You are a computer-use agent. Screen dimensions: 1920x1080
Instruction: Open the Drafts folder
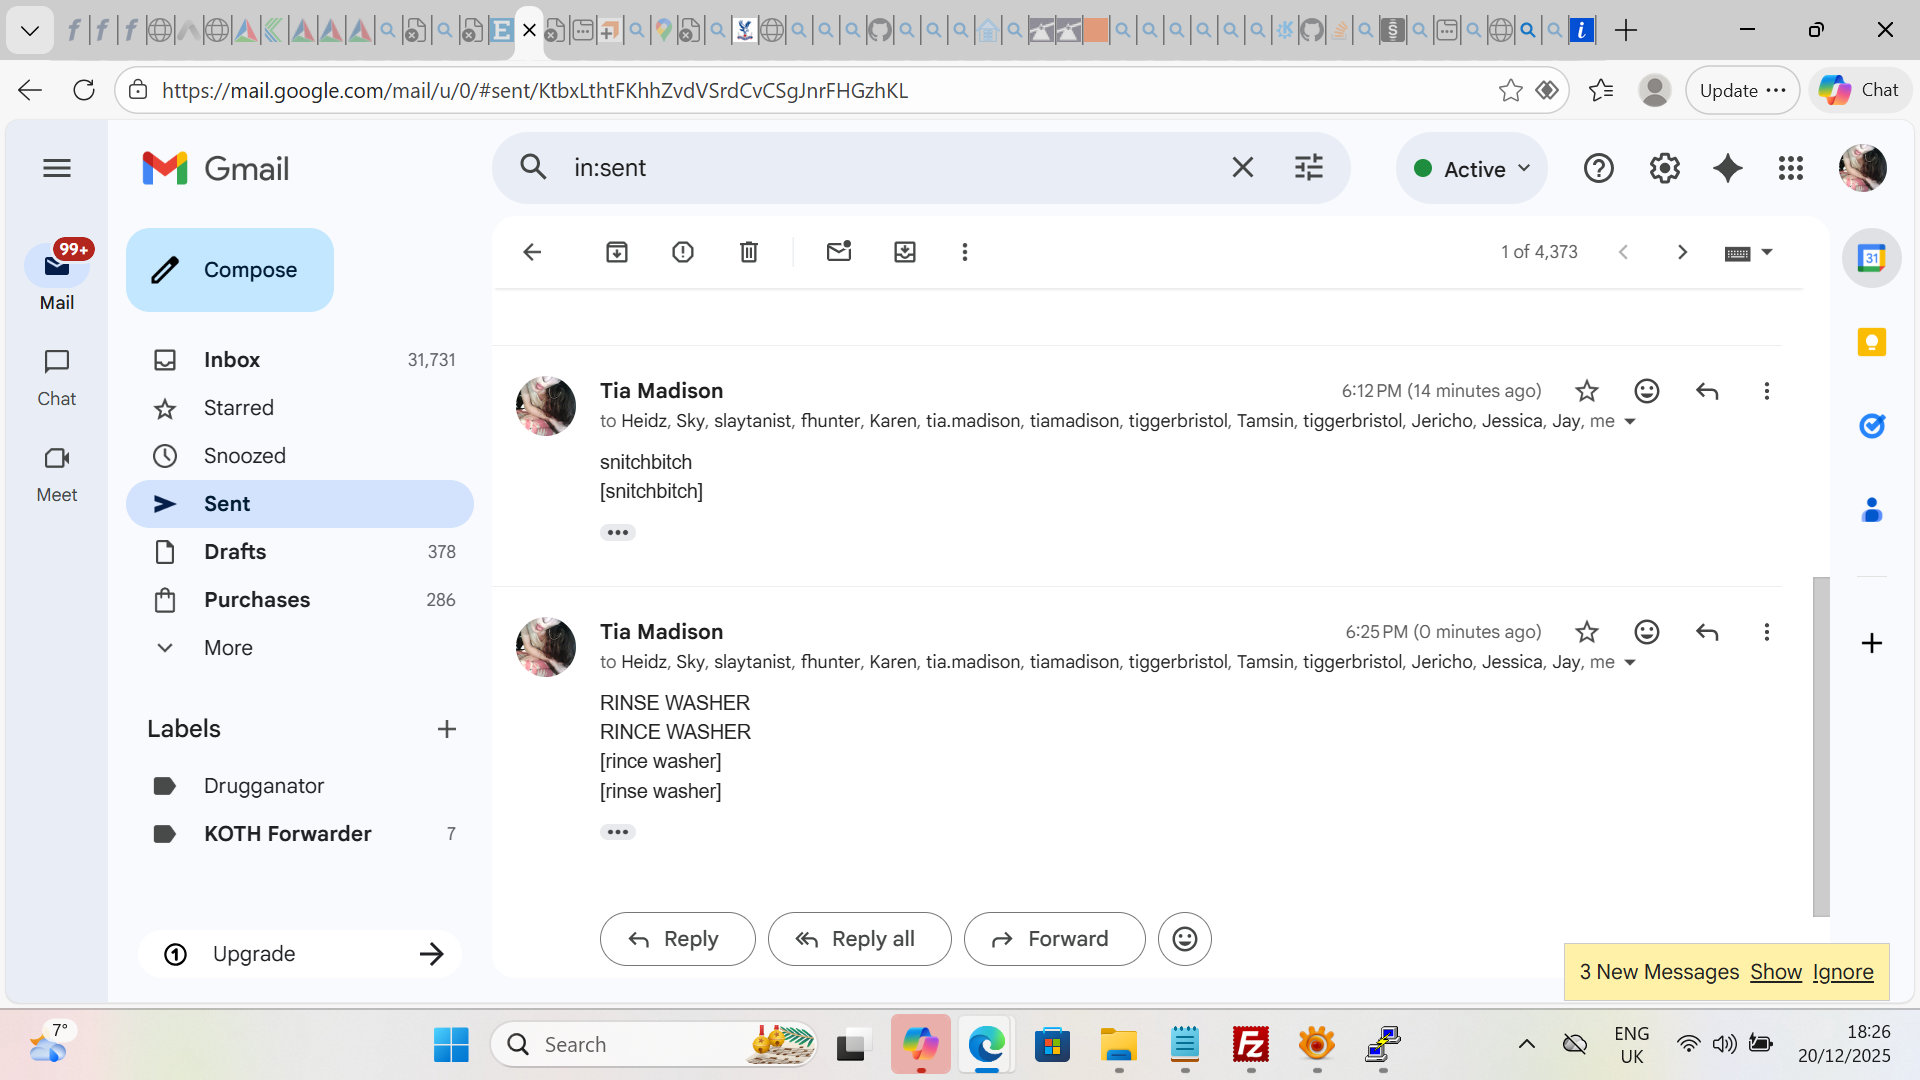[x=235, y=552]
